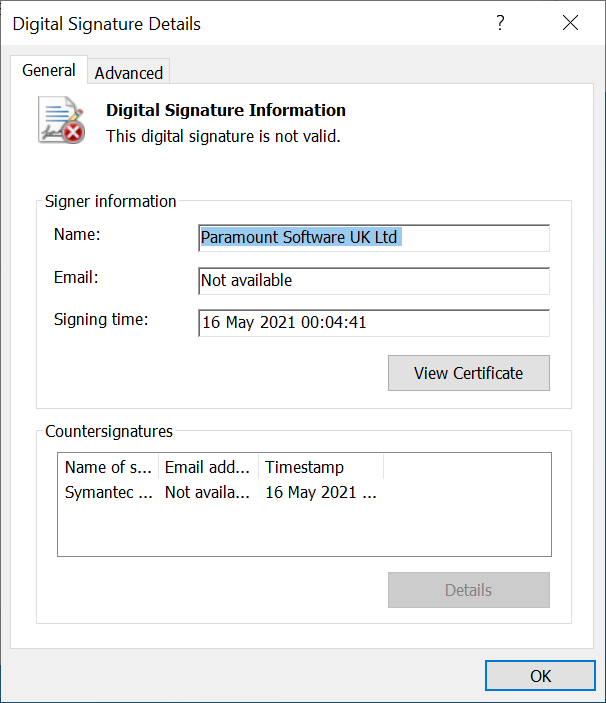Click the invalid signature document icon
This screenshot has width=606, height=703.
[61, 120]
